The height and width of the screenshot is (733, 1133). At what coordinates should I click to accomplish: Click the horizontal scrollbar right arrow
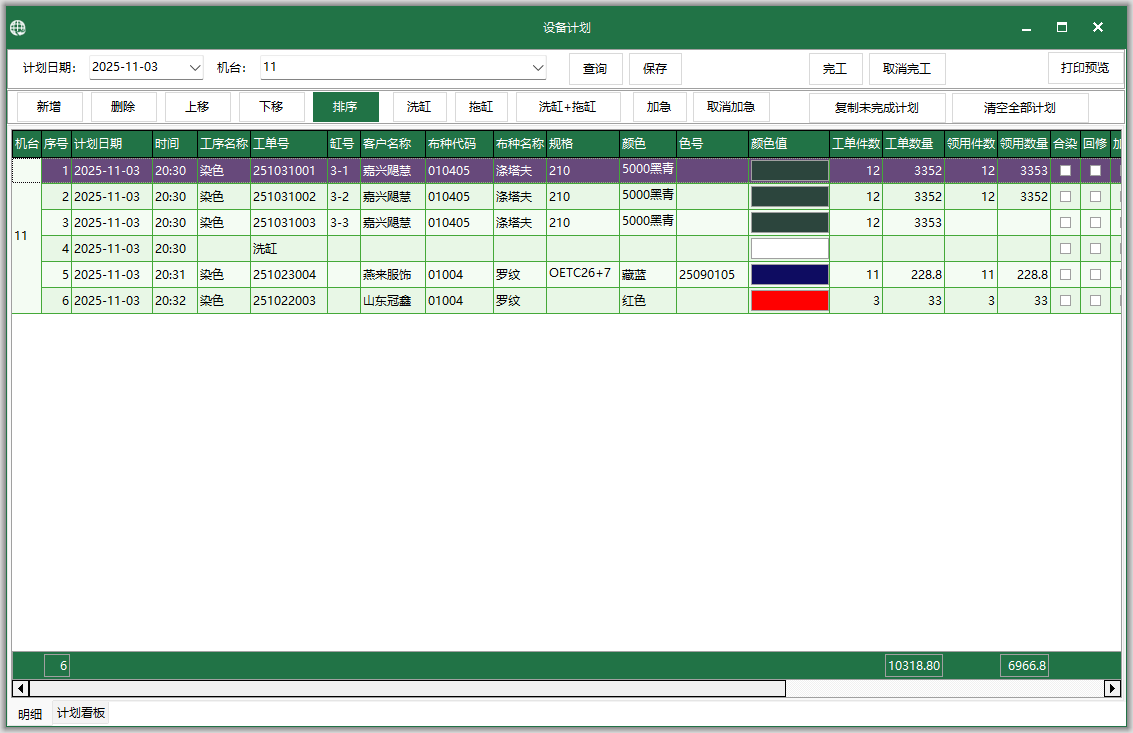pos(1112,688)
